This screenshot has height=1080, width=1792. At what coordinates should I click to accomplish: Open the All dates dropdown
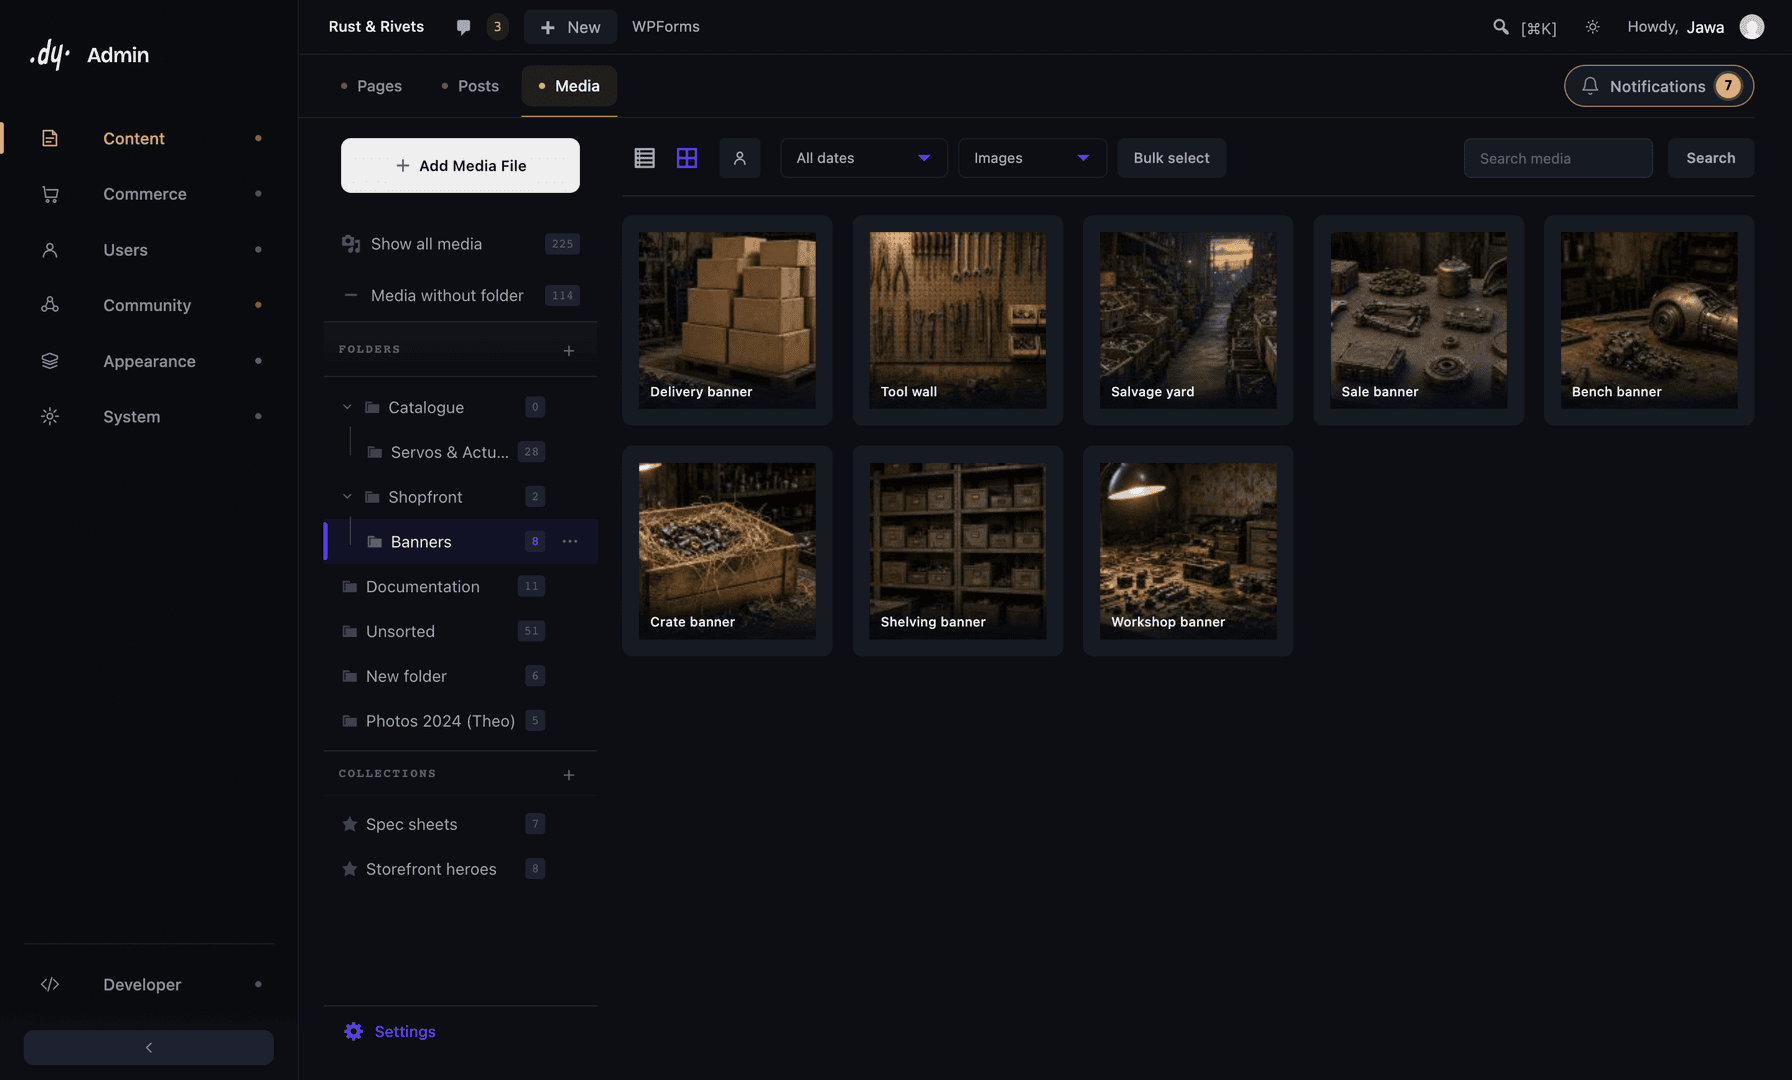click(864, 158)
